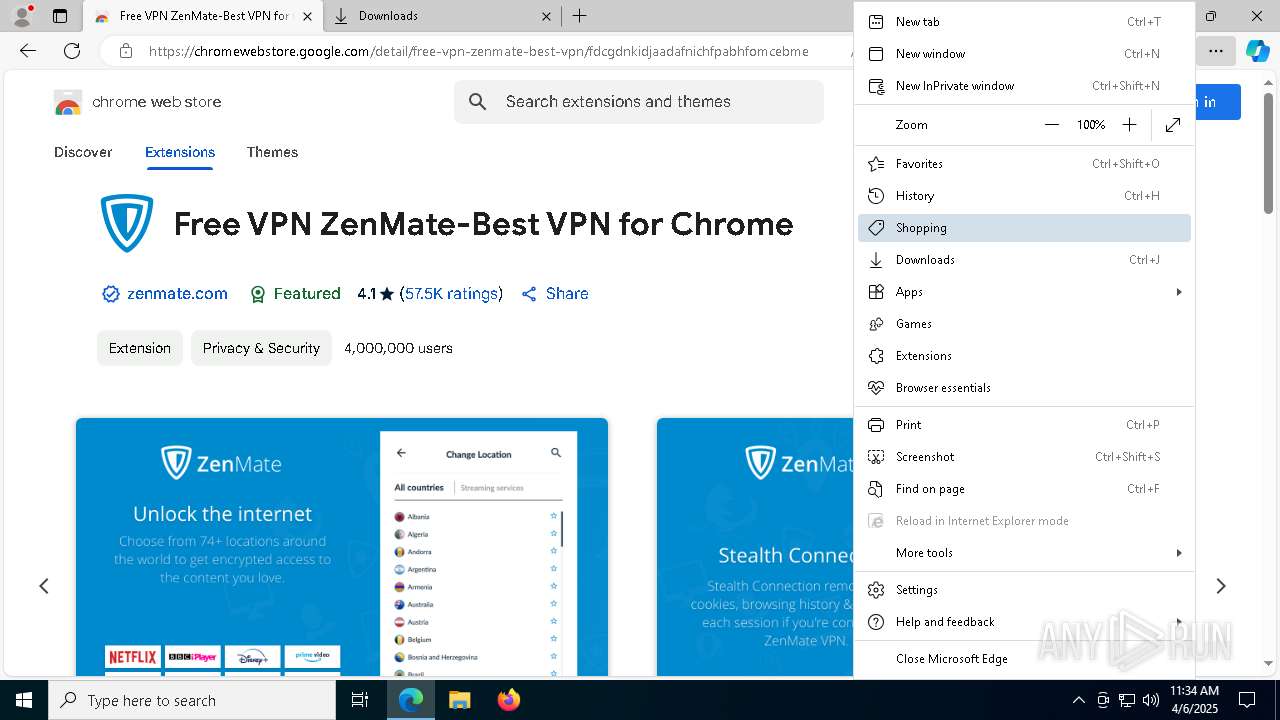Open Windows Start menu
This screenshot has width=1280, height=720.
click(24, 700)
